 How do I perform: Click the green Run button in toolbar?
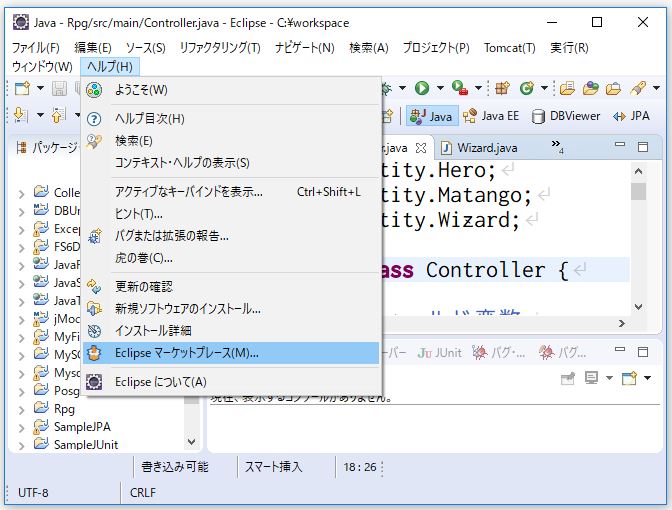422,88
